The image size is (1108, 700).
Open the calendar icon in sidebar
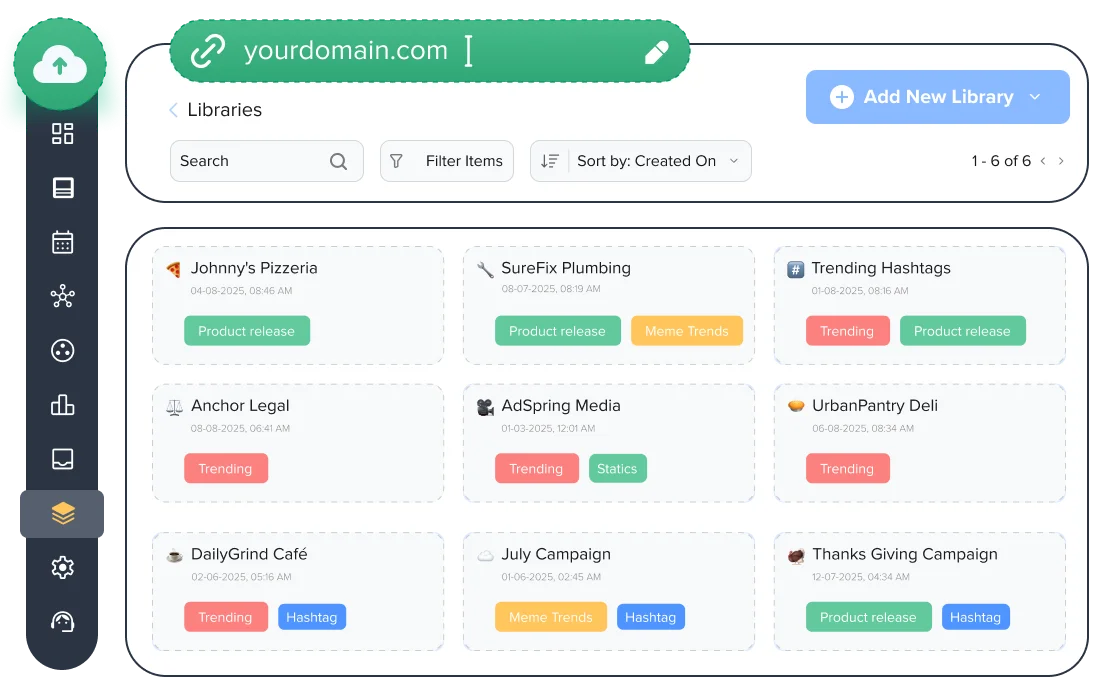click(x=62, y=242)
